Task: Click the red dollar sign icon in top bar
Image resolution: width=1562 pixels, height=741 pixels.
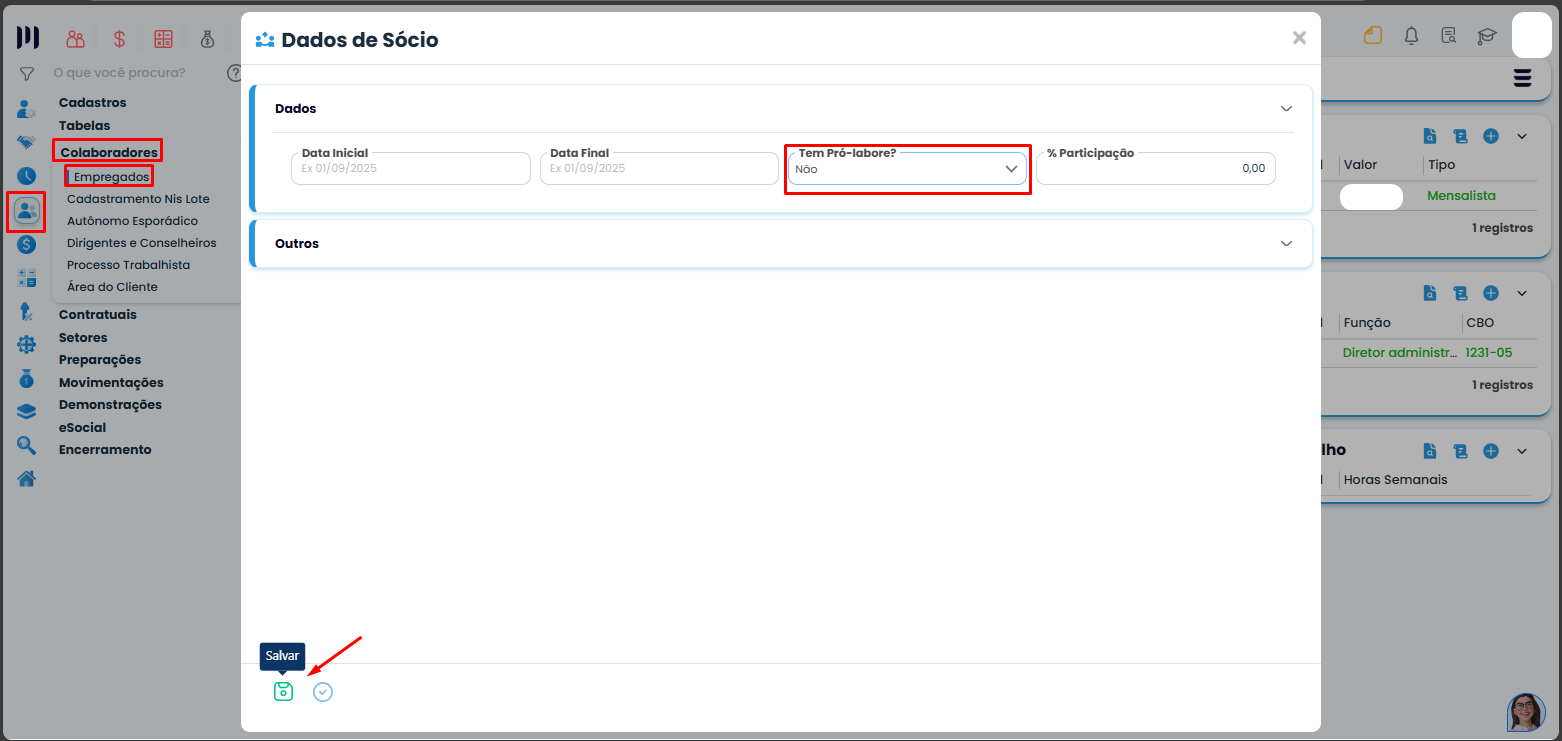Action: point(120,39)
